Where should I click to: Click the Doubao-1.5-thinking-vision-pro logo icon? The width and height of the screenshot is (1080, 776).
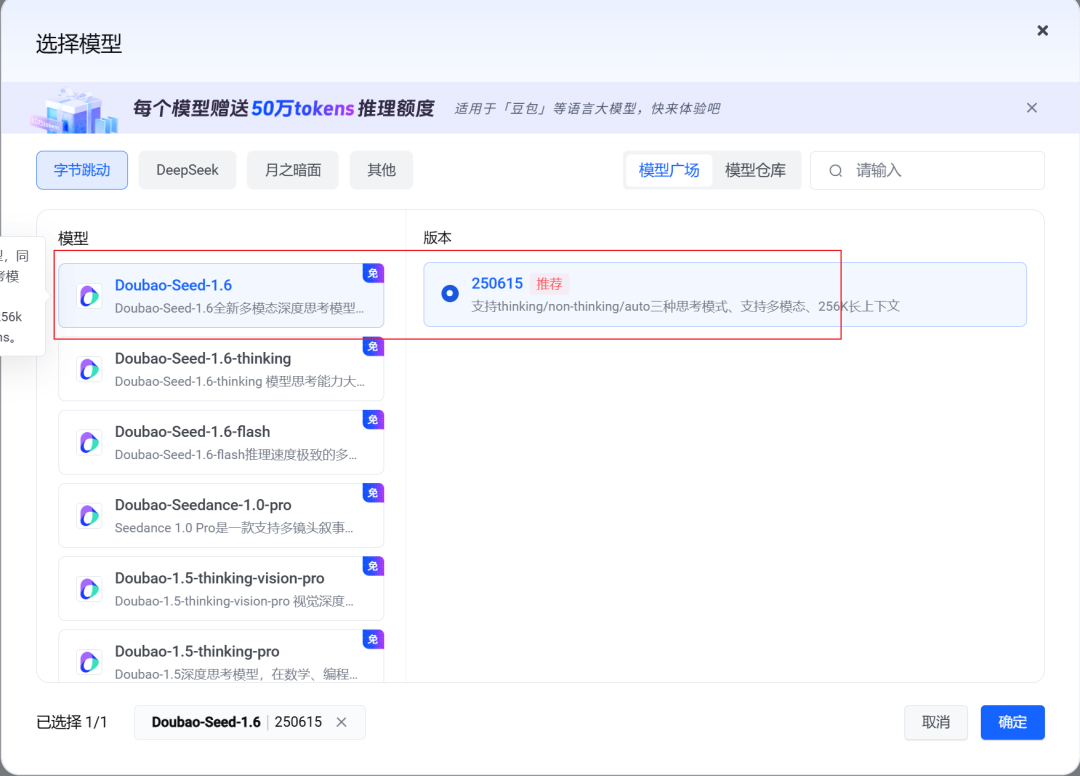[90, 589]
